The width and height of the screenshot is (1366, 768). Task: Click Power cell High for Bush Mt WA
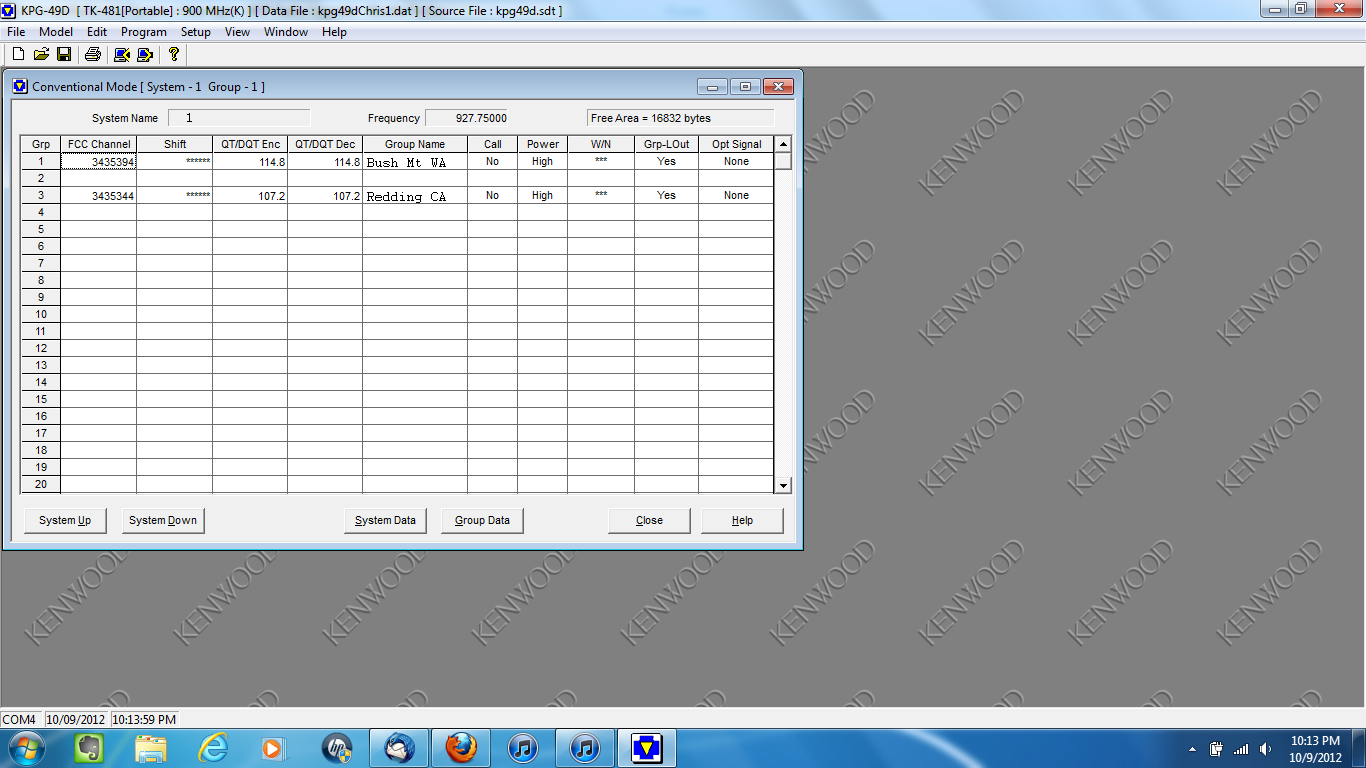tap(542, 162)
